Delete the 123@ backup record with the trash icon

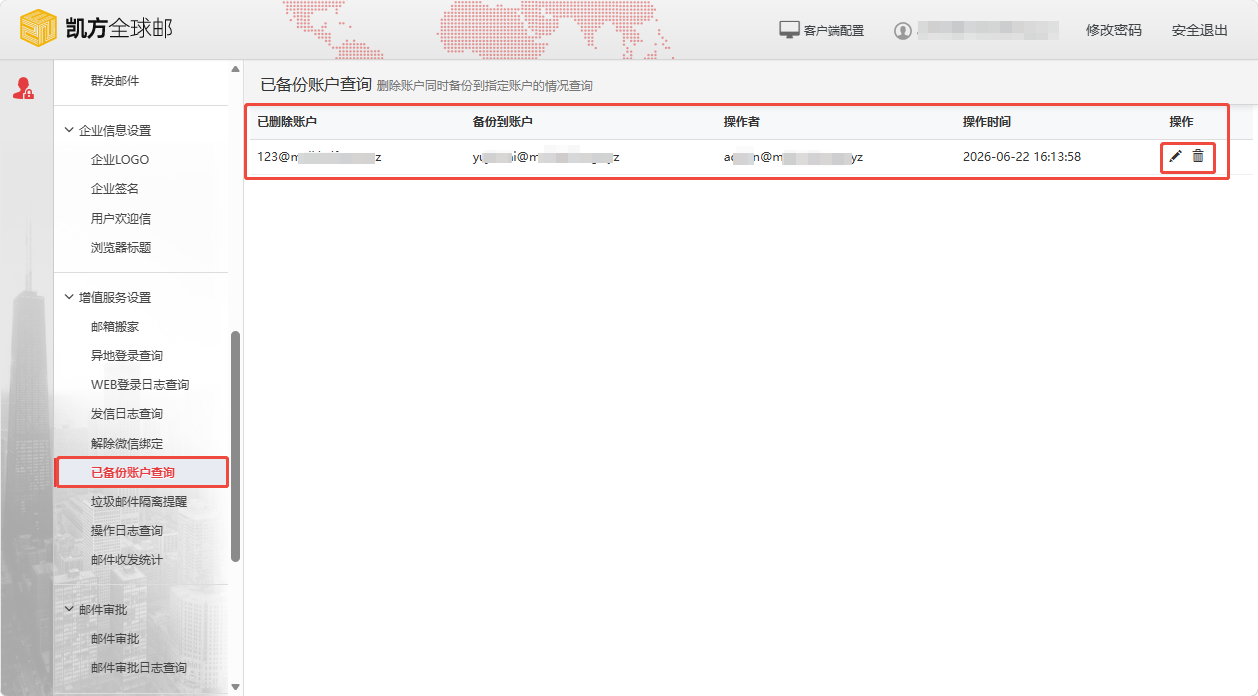coord(1198,156)
